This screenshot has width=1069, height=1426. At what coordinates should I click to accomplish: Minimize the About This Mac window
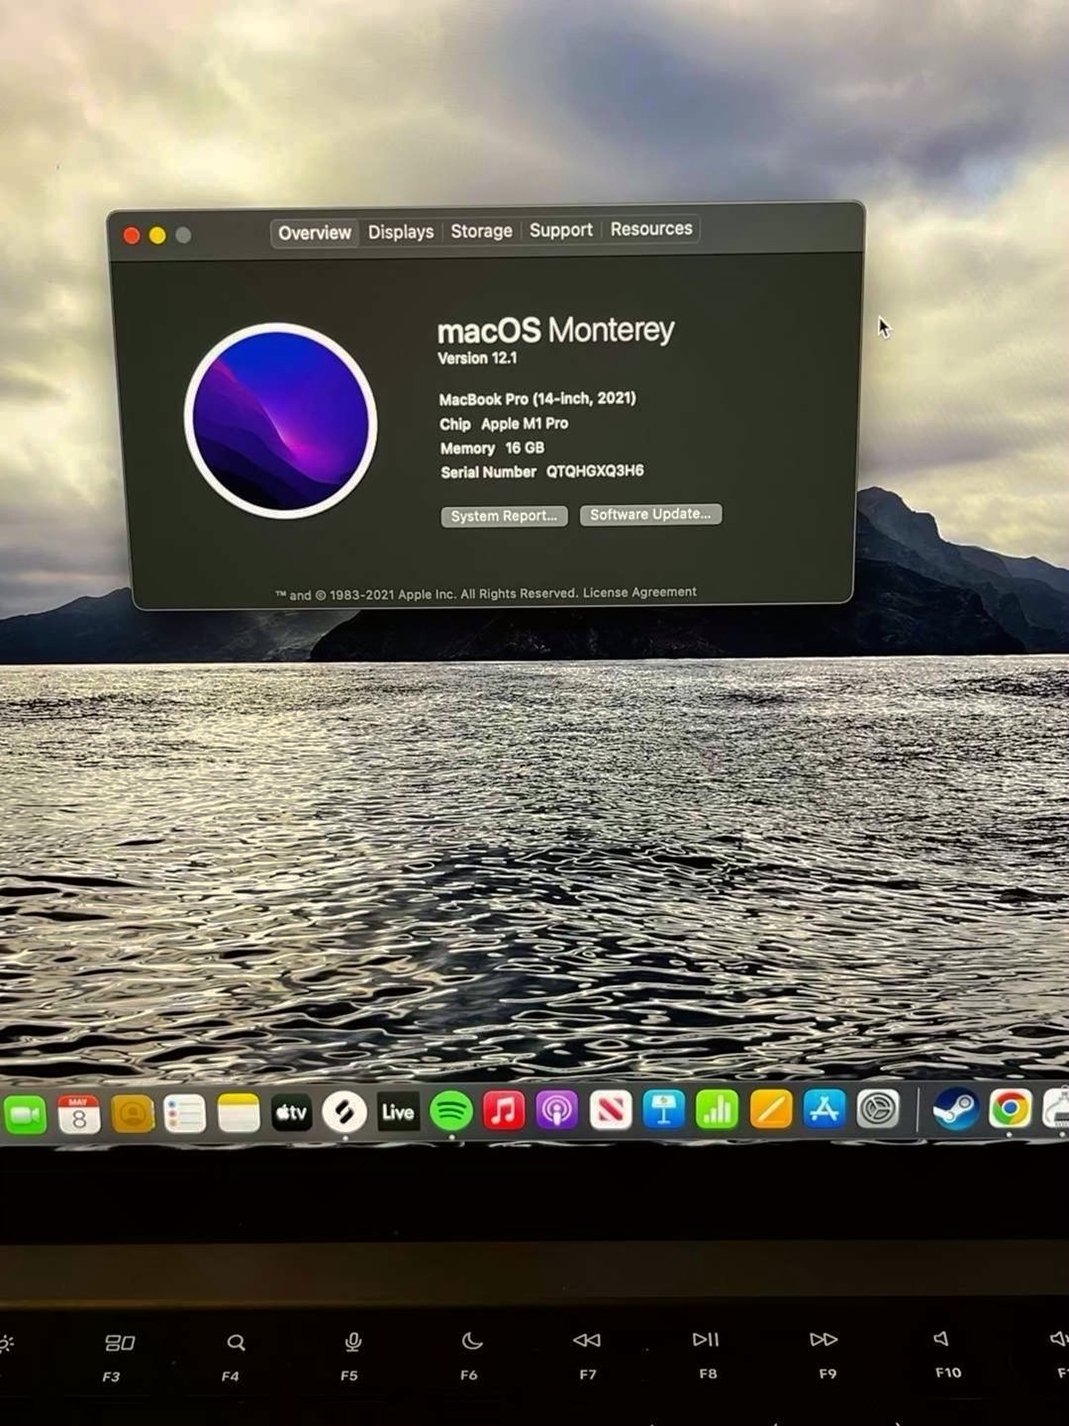pyautogui.click(x=157, y=235)
